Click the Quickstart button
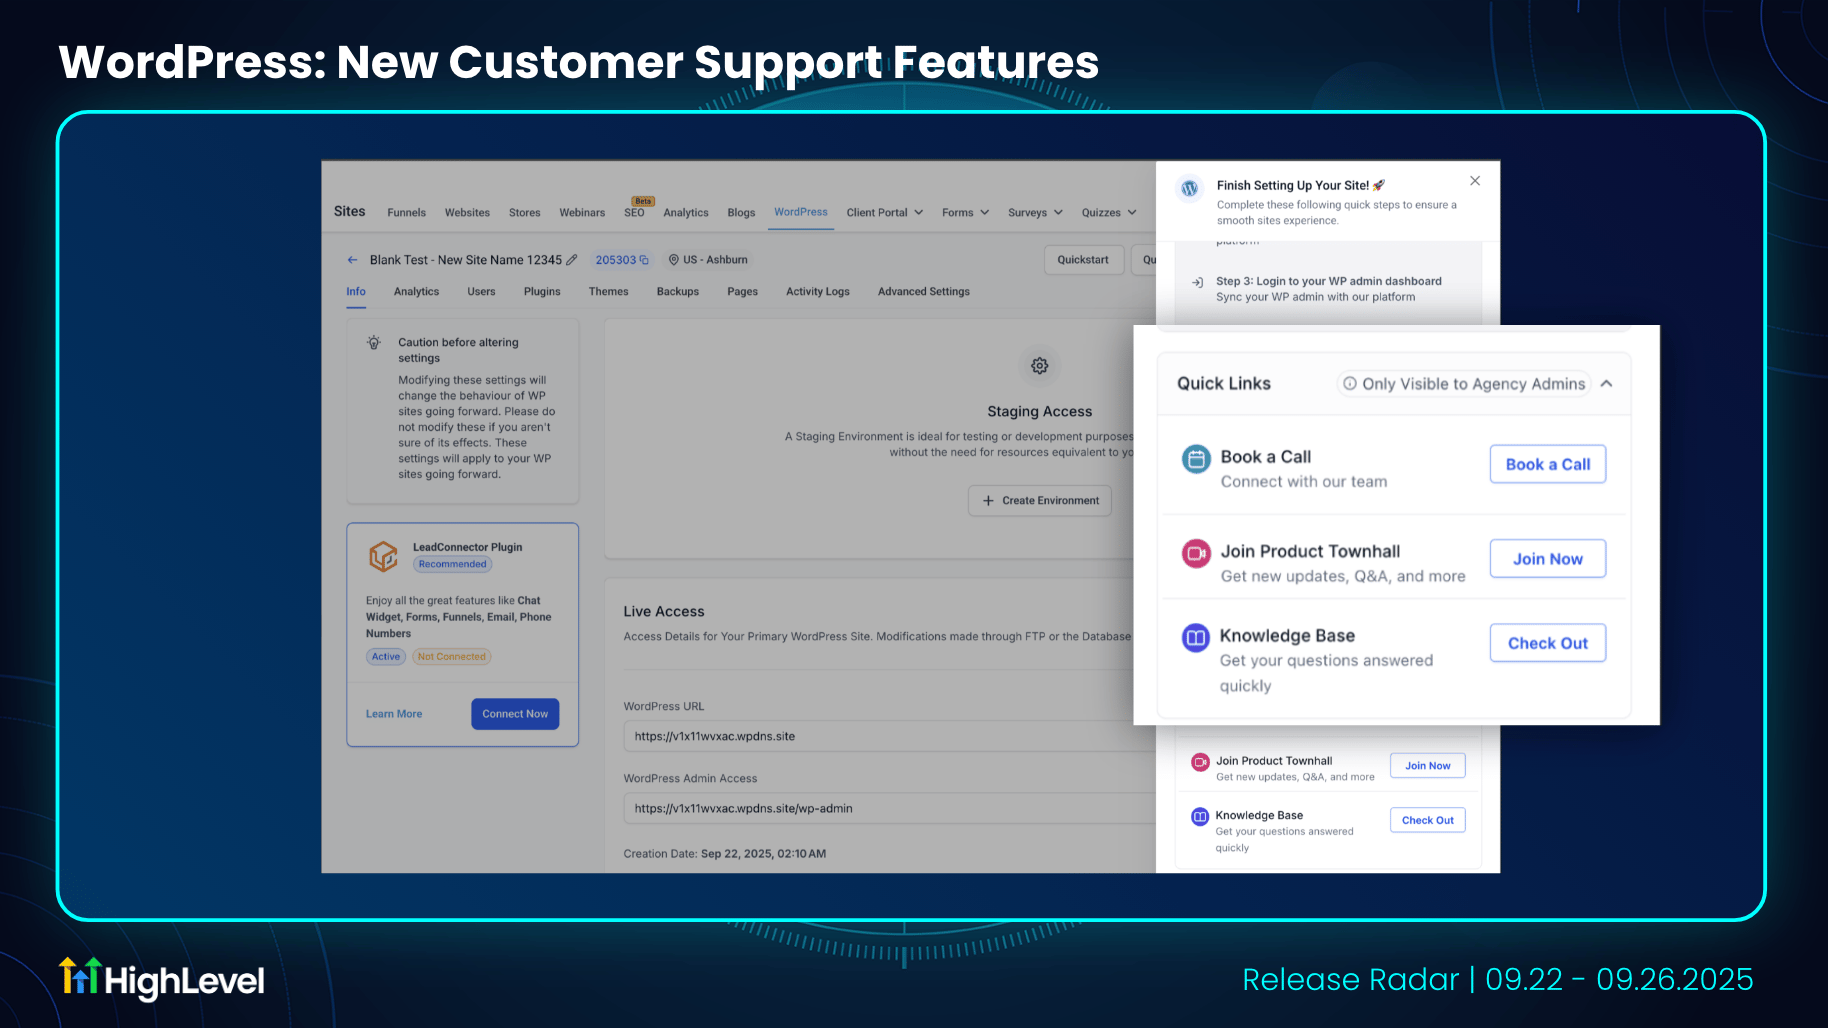 coord(1083,260)
